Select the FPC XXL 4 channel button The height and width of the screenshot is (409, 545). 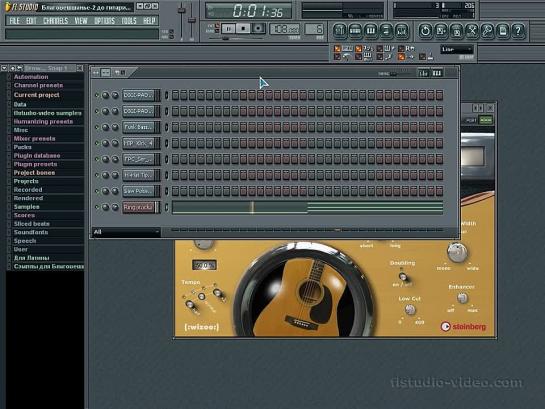pyautogui.click(x=138, y=143)
